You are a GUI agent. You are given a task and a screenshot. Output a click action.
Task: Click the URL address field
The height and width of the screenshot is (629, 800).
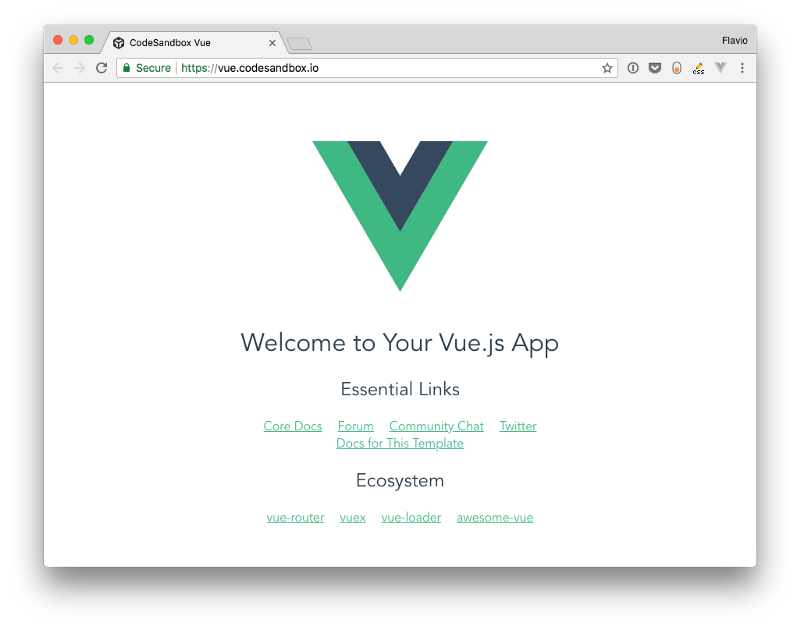(367, 68)
